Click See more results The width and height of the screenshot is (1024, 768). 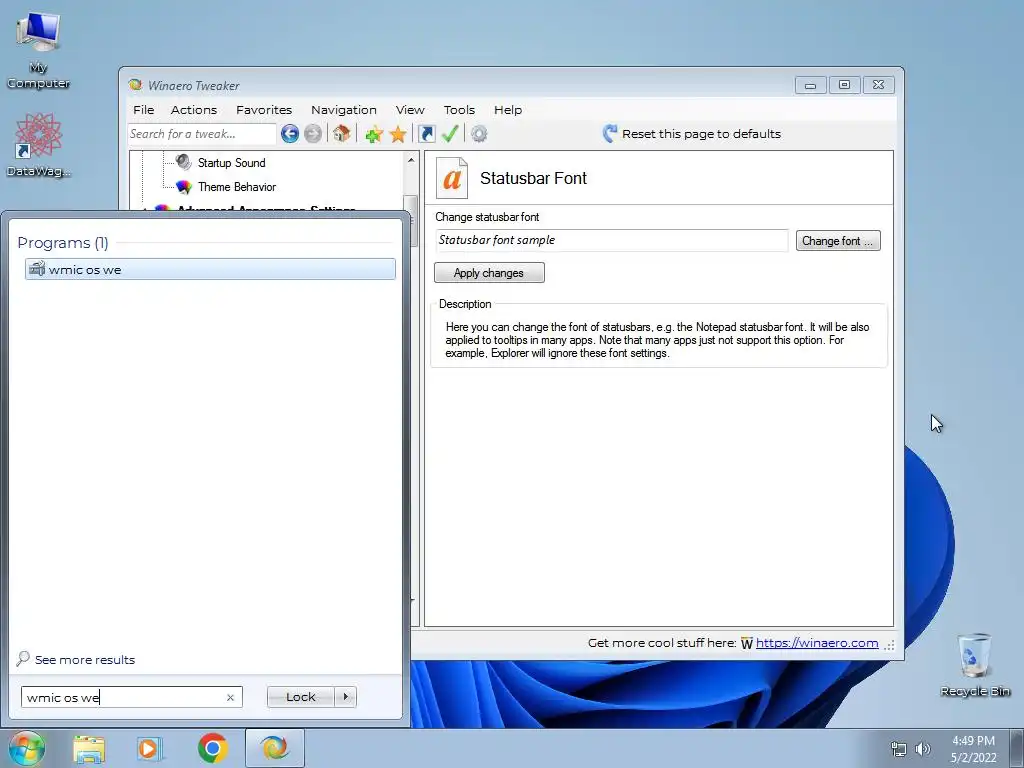click(x=85, y=660)
